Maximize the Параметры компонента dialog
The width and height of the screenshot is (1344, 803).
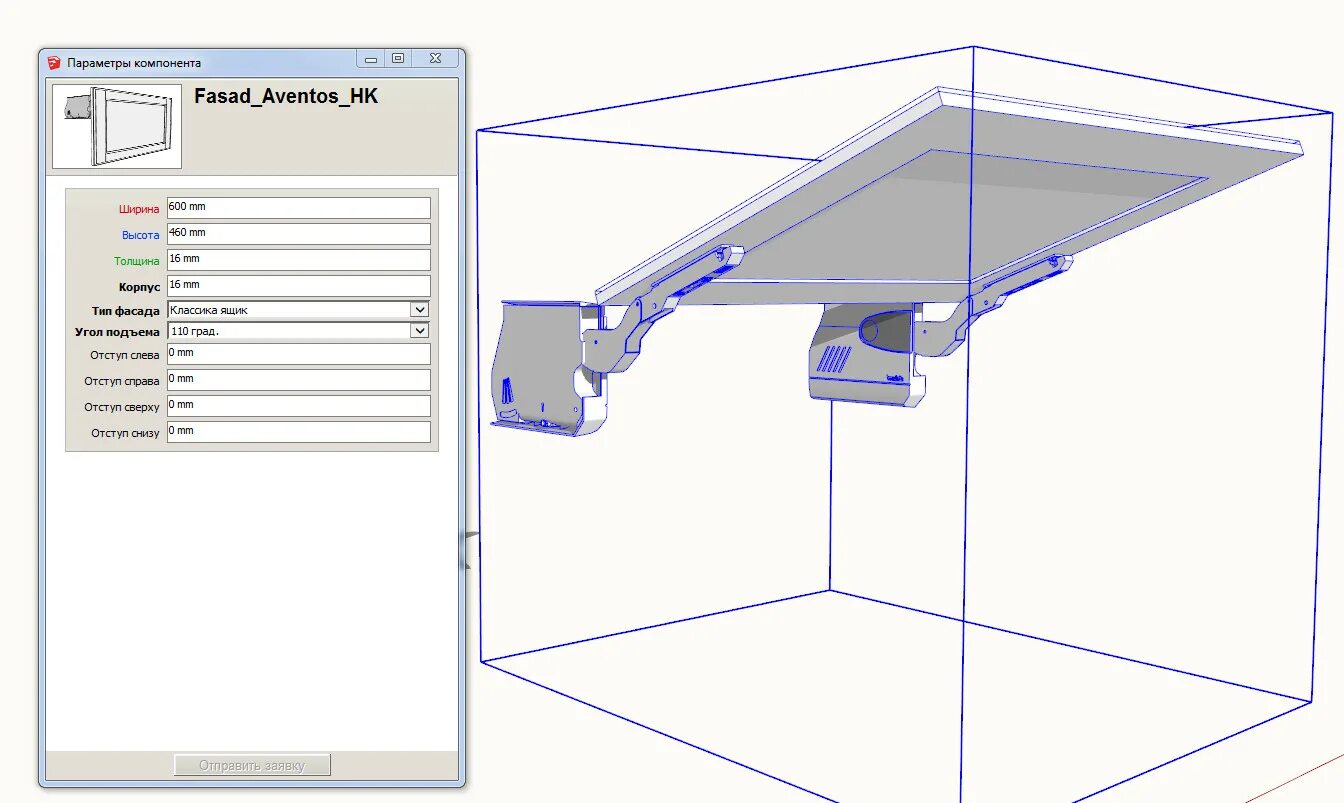pos(398,59)
